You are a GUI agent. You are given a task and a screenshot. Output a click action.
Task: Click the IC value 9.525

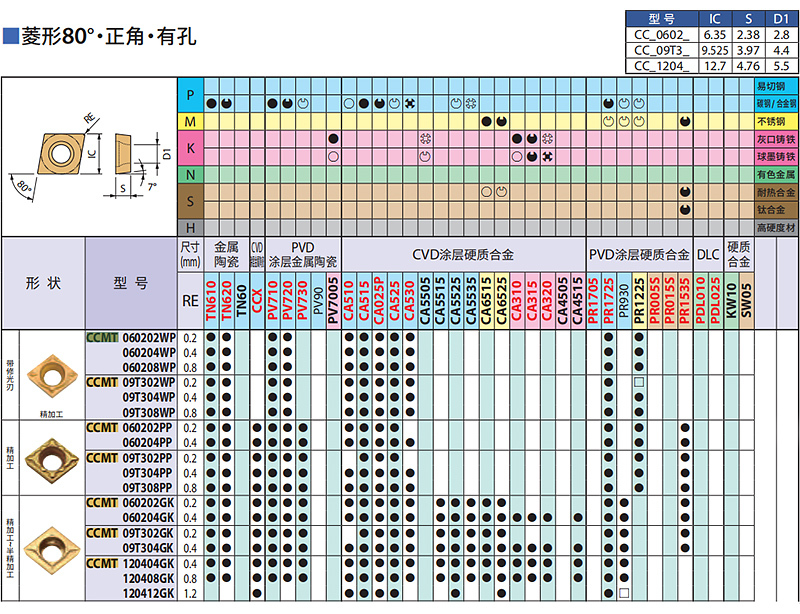(x=715, y=51)
